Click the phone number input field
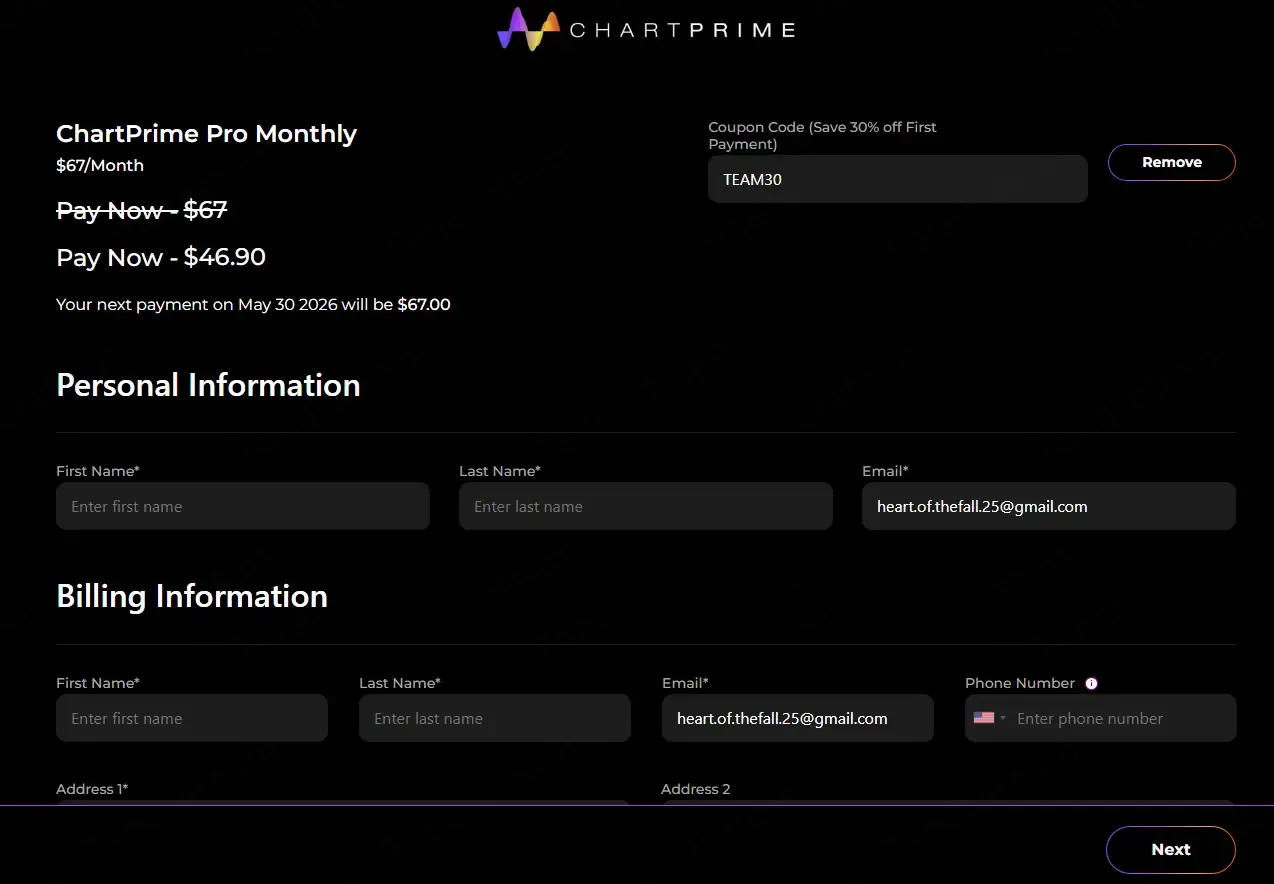 [1120, 718]
